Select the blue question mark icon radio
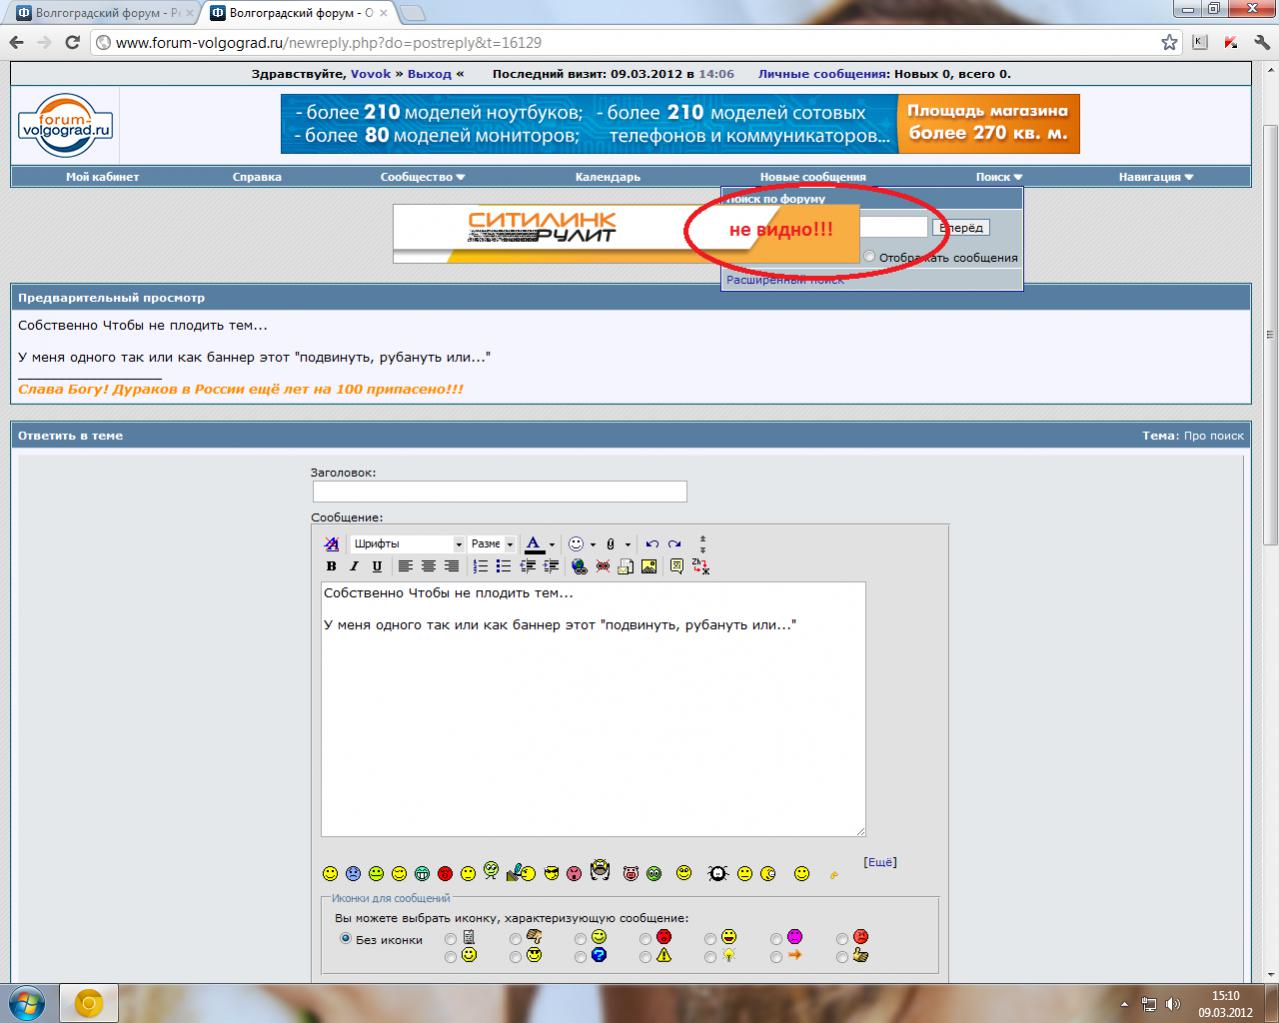The width and height of the screenshot is (1279, 1023). [580, 957]
